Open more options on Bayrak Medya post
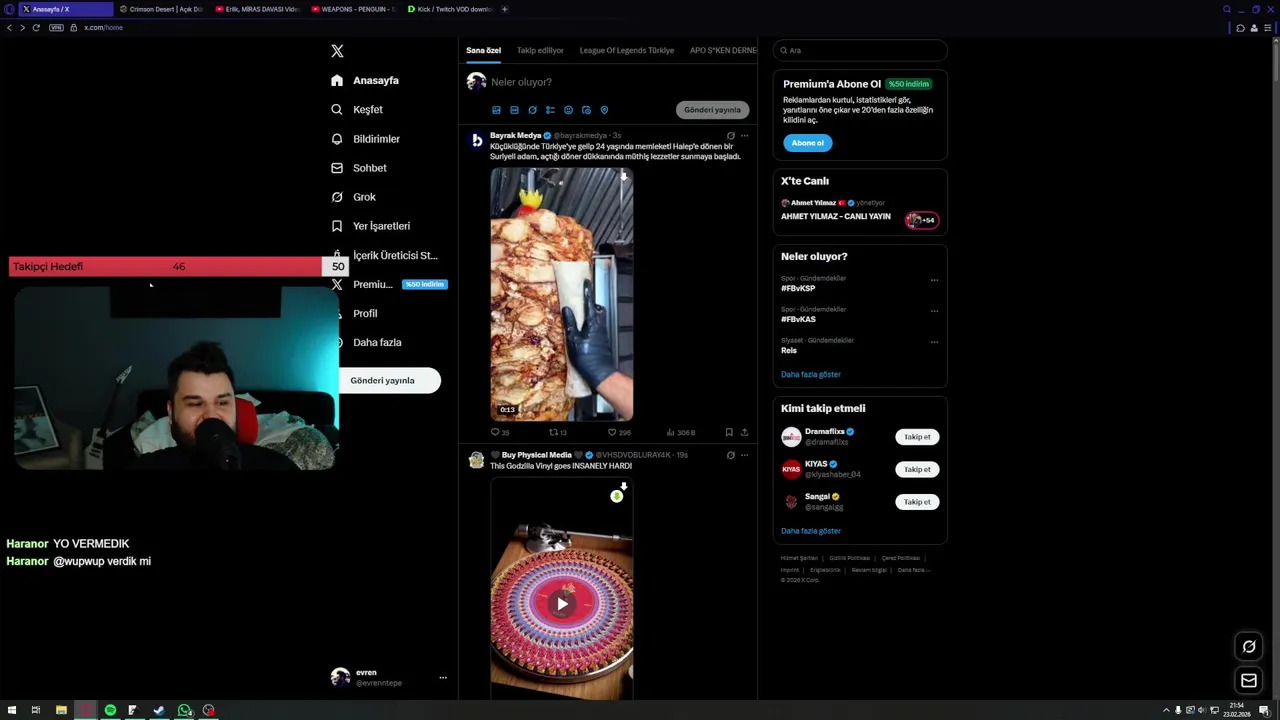Image resolution: width=1280 pixels, height=720 pixels. 744,135
